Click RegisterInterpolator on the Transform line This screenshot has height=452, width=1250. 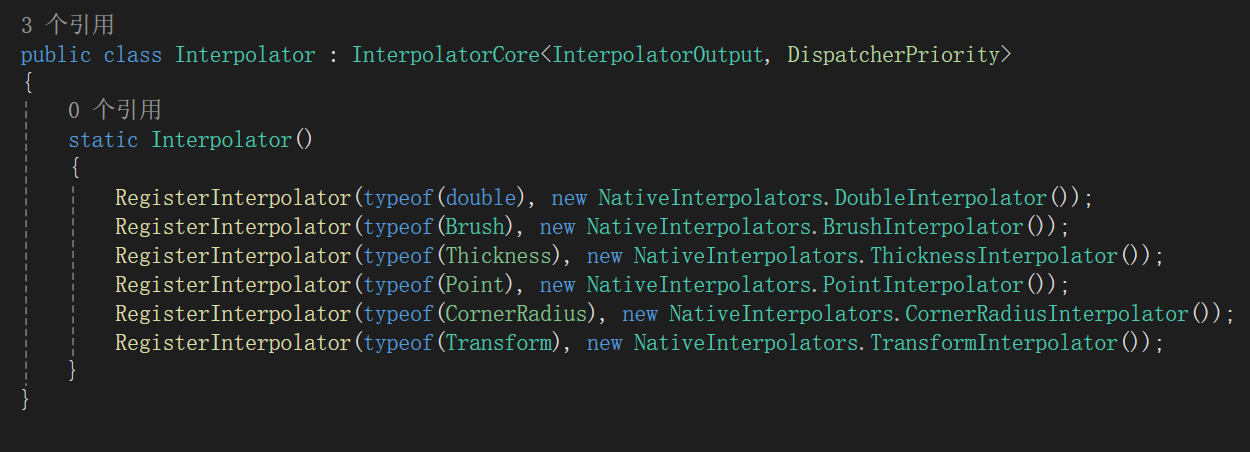(x=233, y=343)
